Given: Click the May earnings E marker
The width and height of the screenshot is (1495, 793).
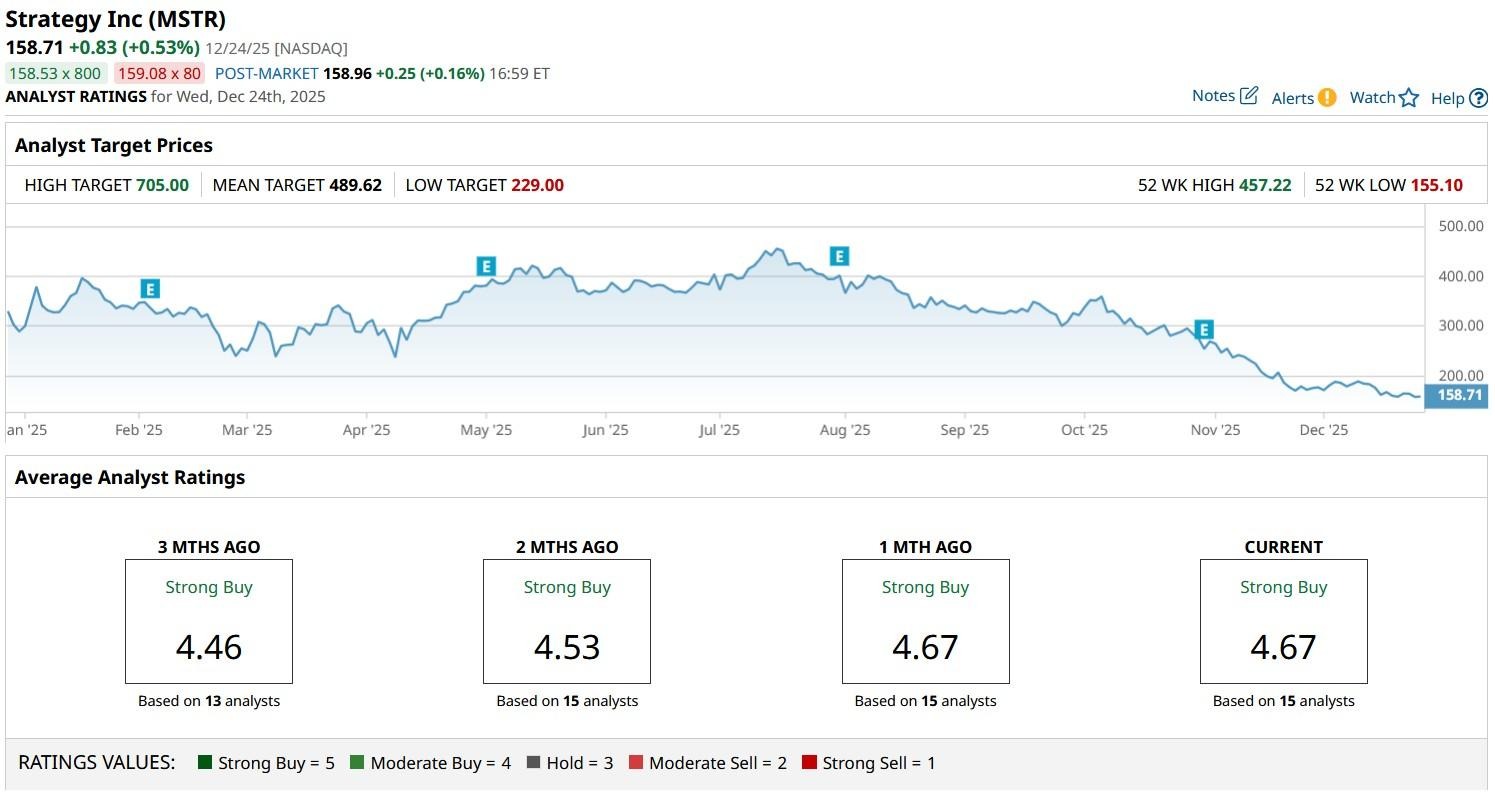Looking at the screenshot, I should pyautogui.click(x=486, y=266).
